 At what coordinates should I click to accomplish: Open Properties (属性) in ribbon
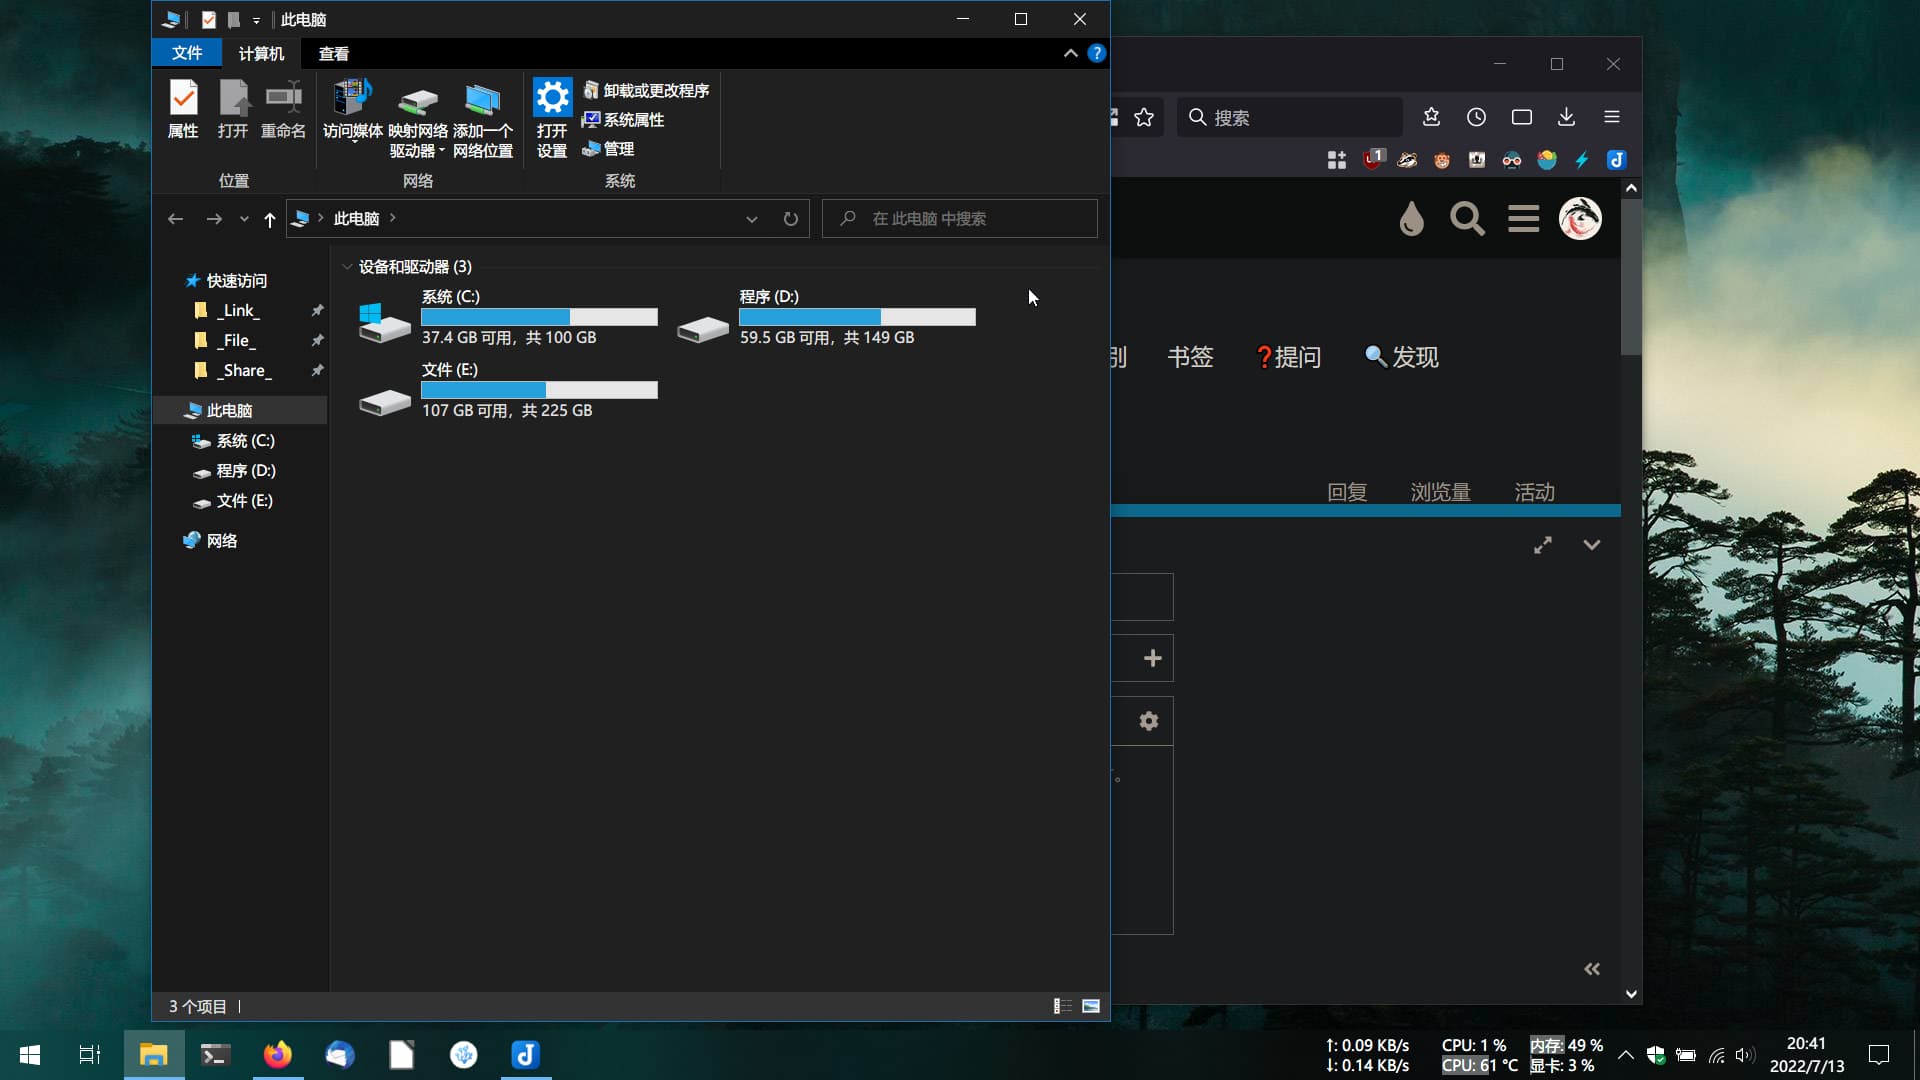[x=183, y=109]
